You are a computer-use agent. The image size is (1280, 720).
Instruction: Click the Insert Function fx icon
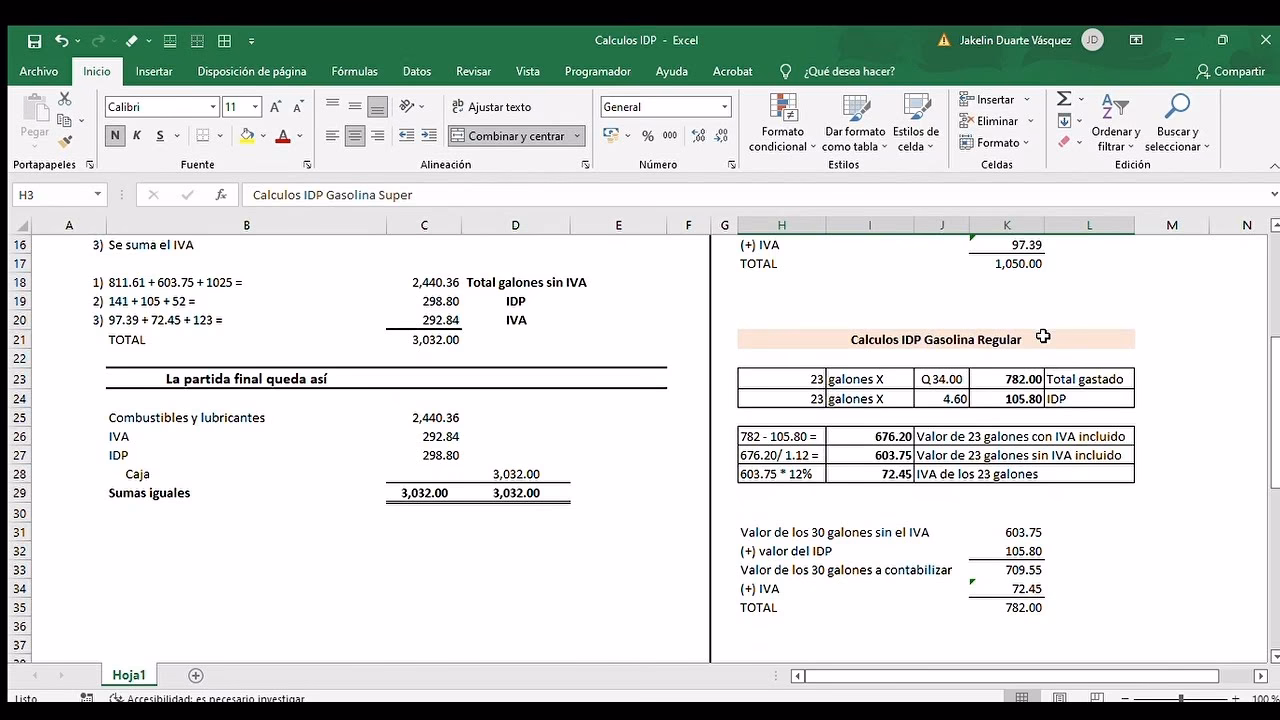pos(221,195)
